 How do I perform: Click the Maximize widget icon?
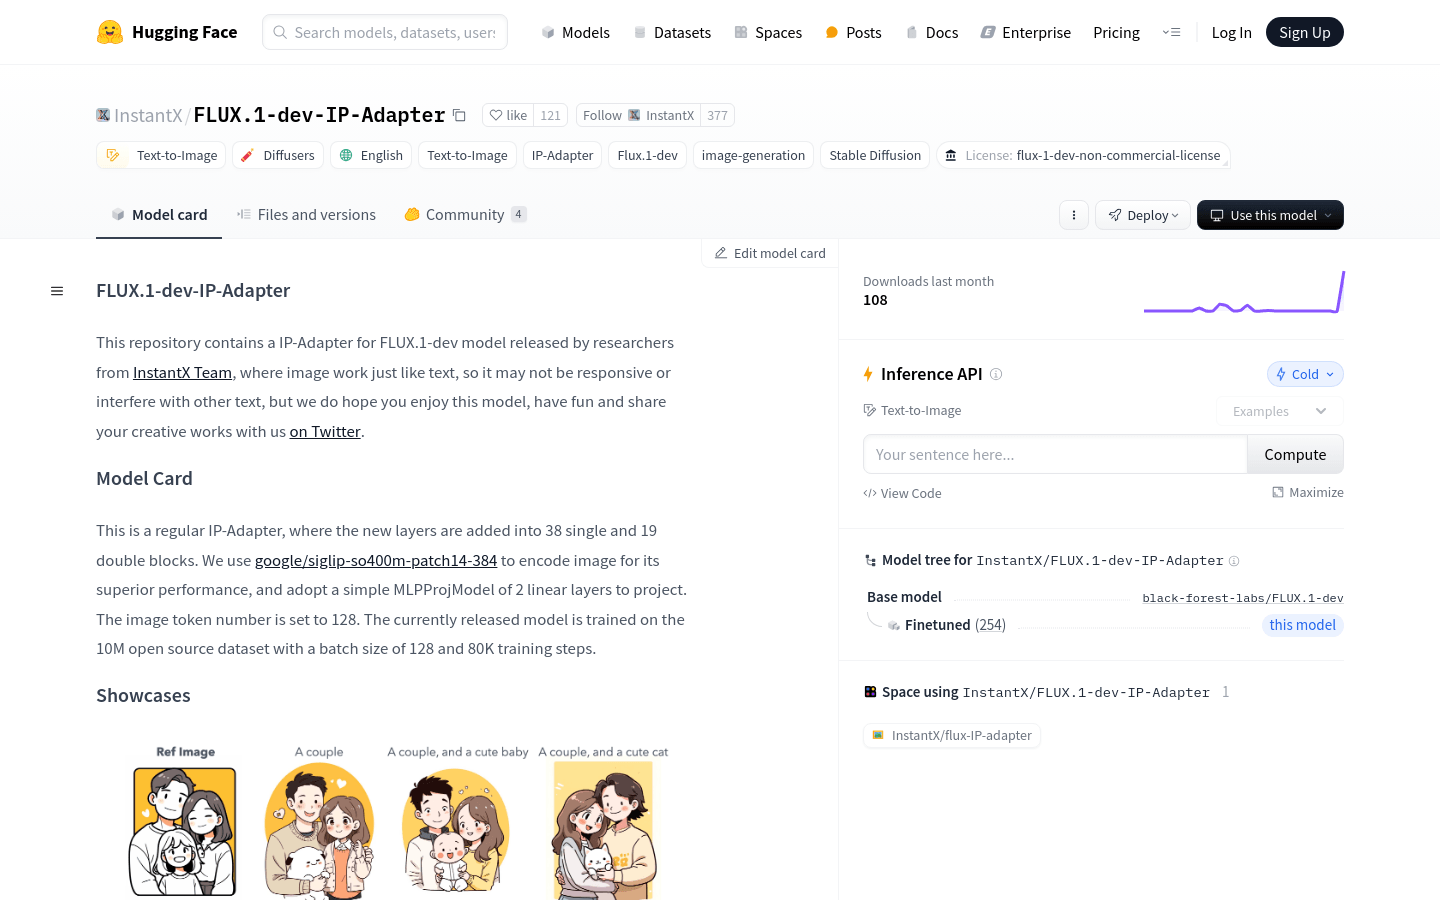pos(1278,492)
